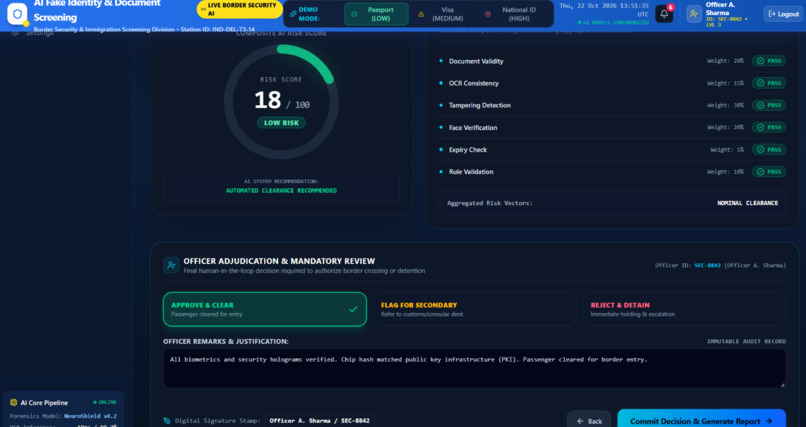Click the Officer ID SEC-8842 link
806x427 pixels.
(707, 266)
